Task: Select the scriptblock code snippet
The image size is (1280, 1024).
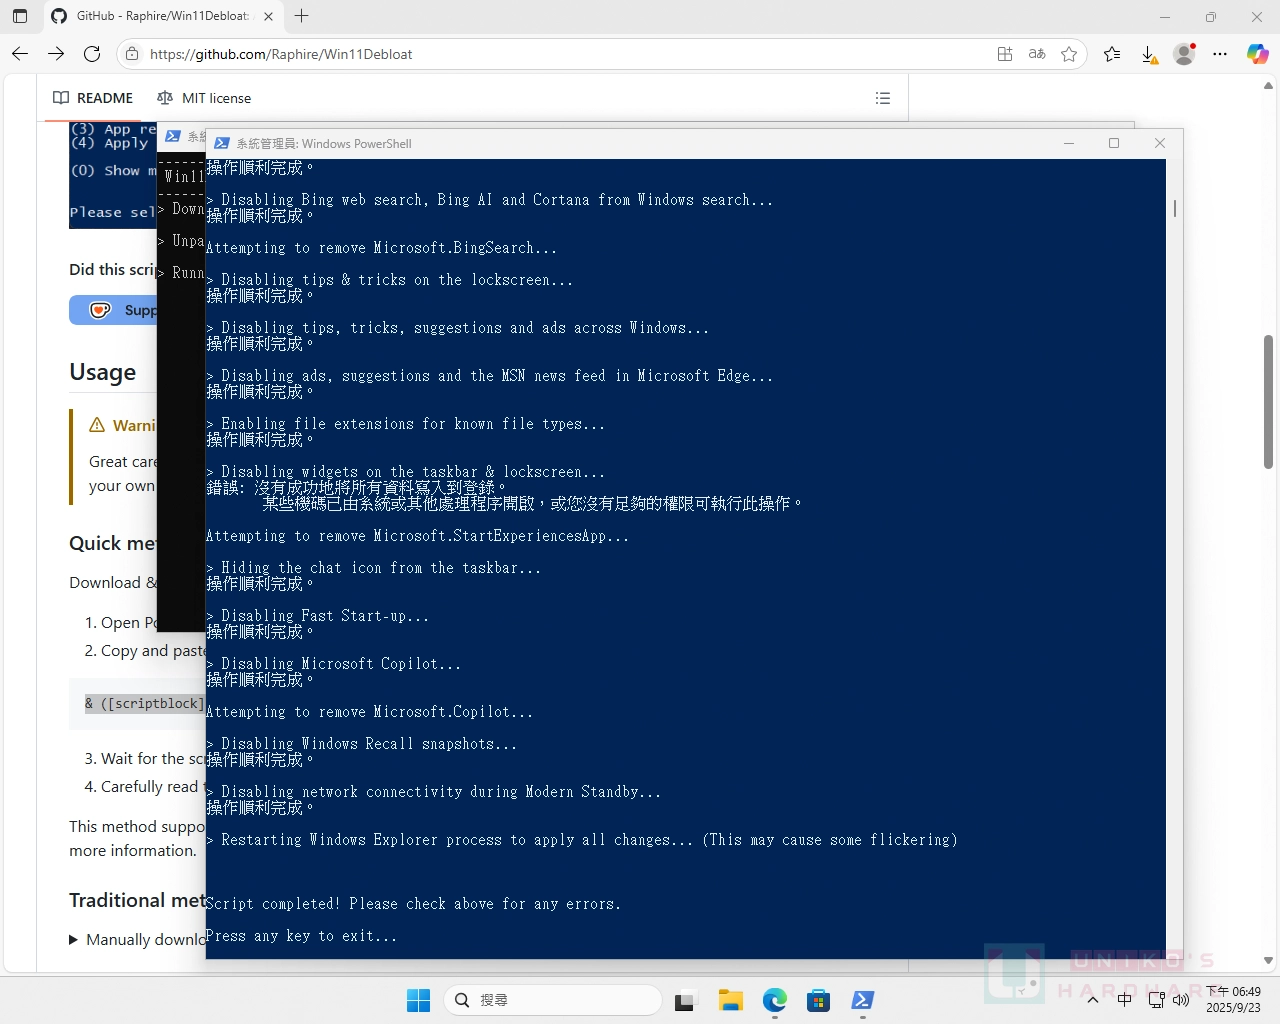Action: [x=144, y=704]
